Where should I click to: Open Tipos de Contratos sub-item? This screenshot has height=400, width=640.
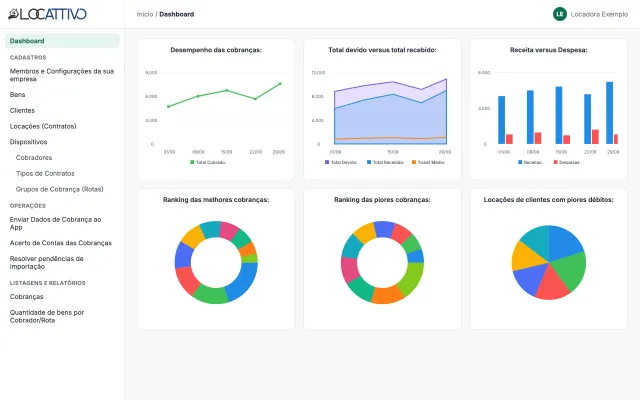coord(45,173)
